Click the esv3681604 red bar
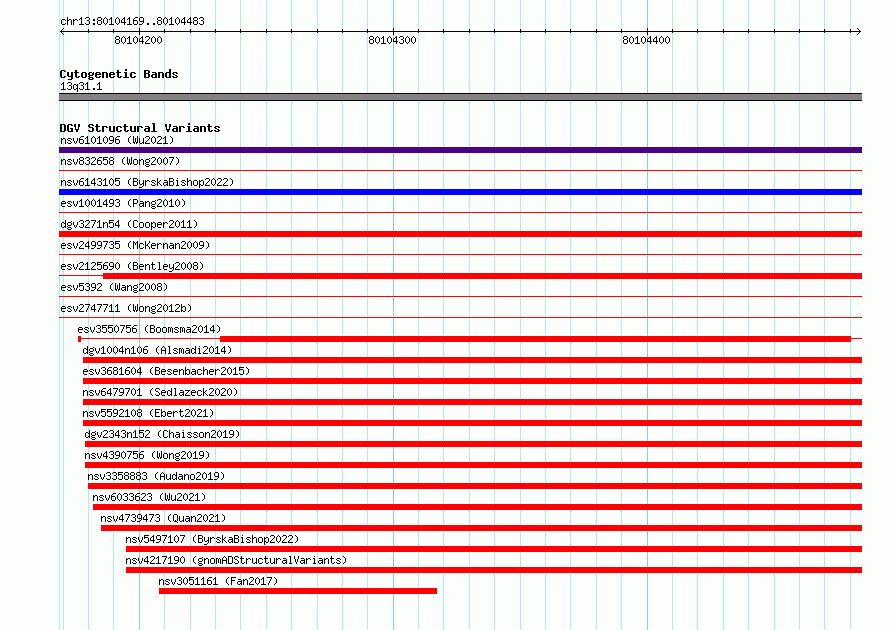 472,381
